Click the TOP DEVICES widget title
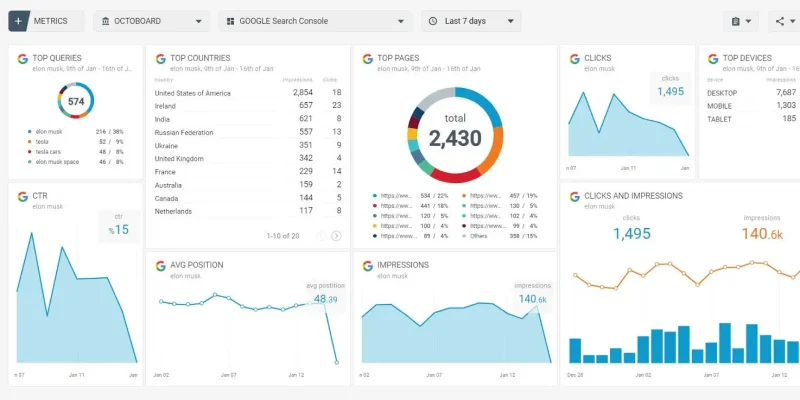Image resolution: width=800 pixels, height=400 pixels. (747, 58)
